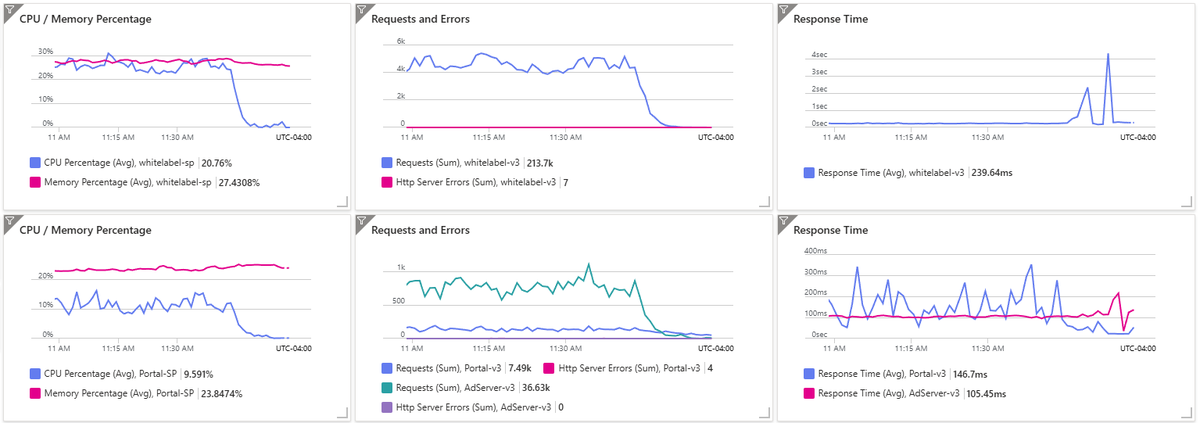Click the value 23.8474%
The width and height of the screenshot is (1200, 423).
[221, 394]
